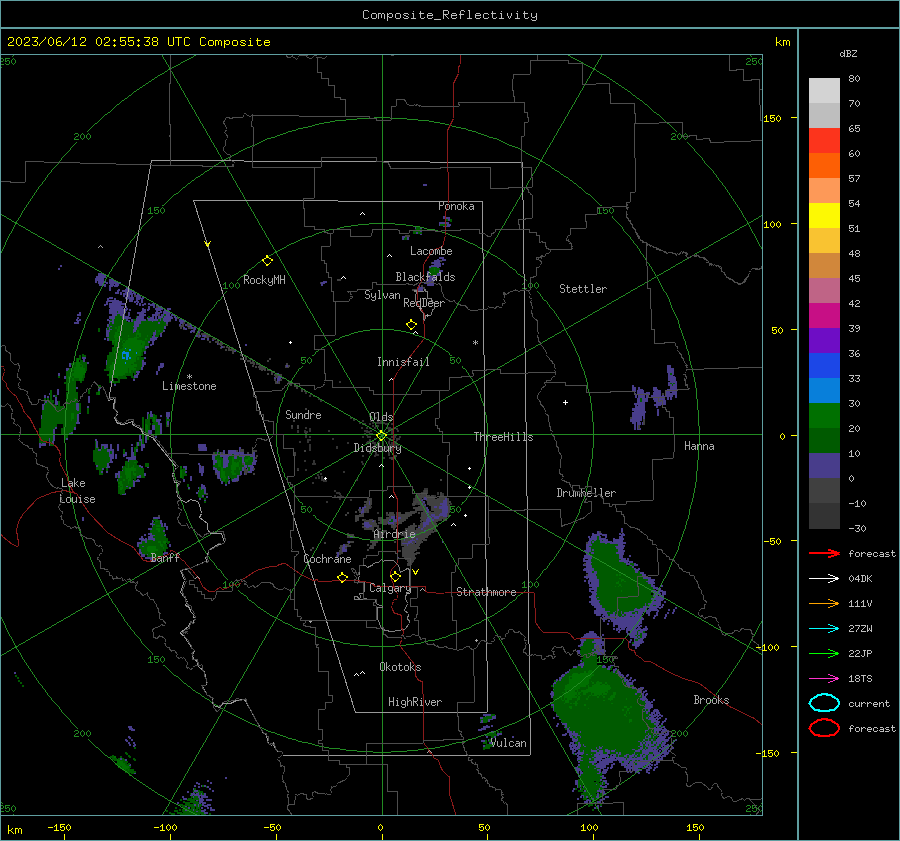Click the yellow diamond marker above Calgary
The width and height of the screenshot is (900, 841).
[395, 576]
